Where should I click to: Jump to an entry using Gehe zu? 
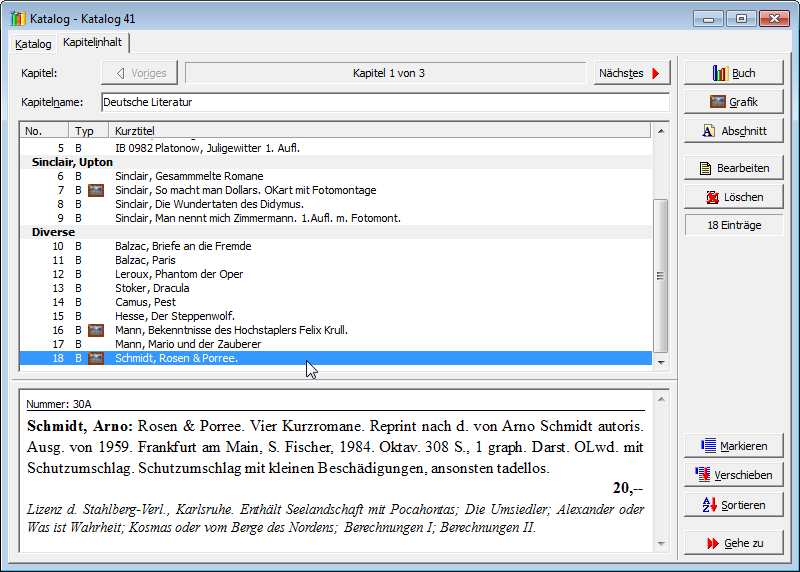pos(733,543)
